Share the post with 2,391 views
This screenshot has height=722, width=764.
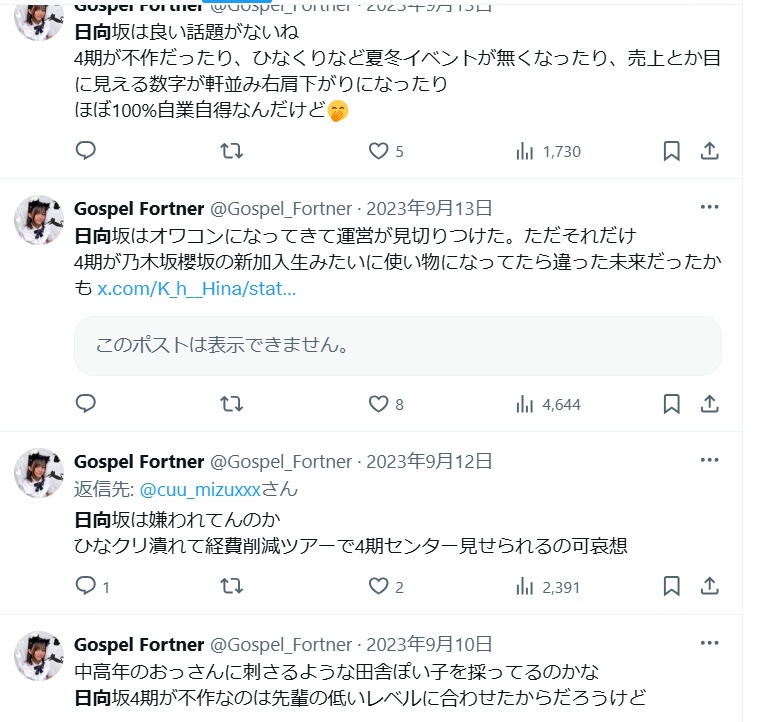point(709,587)
